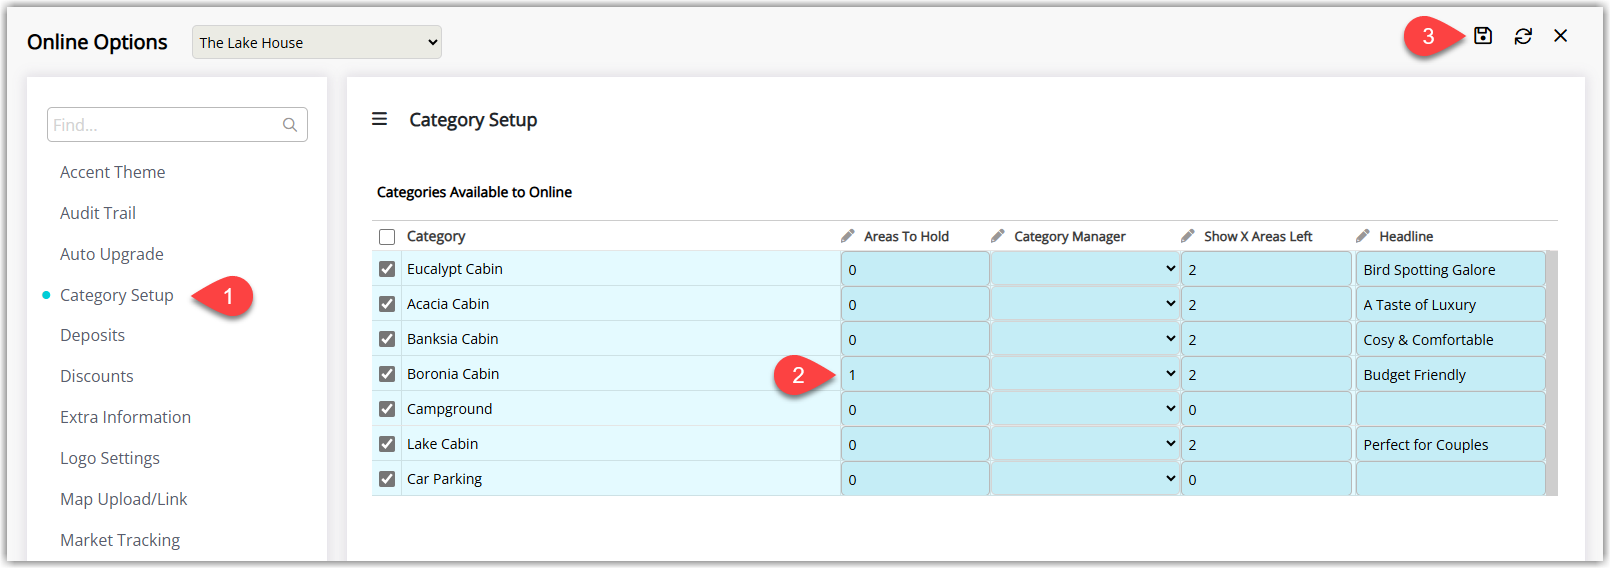Click the Lake Cabin category name
1611x569 pixels.
(443, 444)
